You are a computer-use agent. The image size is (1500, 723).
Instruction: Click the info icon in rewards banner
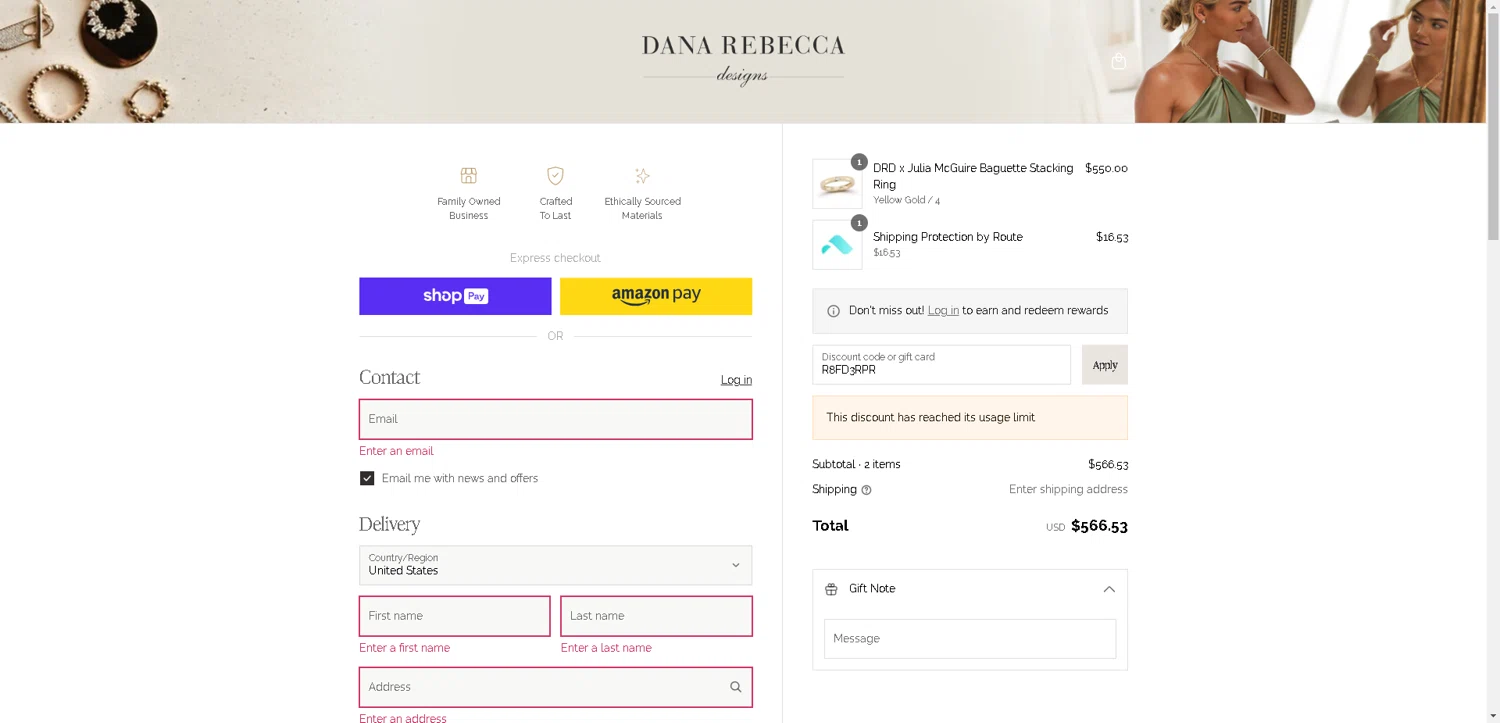point(833,311)
